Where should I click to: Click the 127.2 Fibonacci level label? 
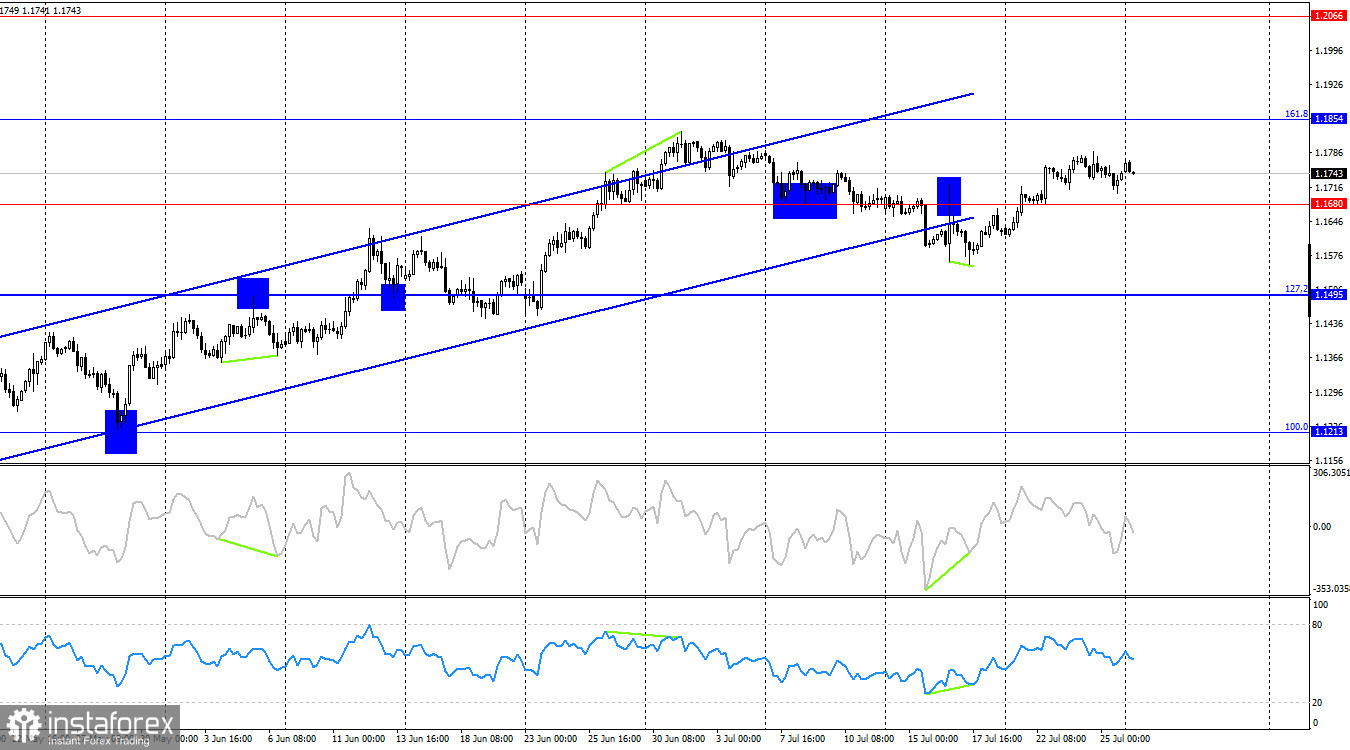pyautogui.click(x=1296, y=289)
